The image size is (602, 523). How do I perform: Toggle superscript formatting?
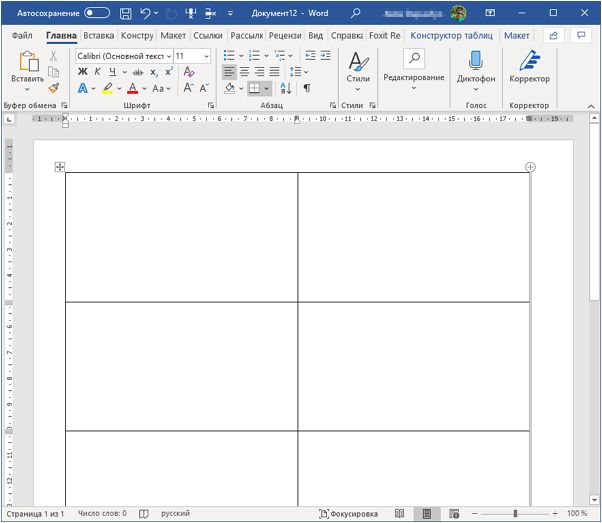[169, 71]
